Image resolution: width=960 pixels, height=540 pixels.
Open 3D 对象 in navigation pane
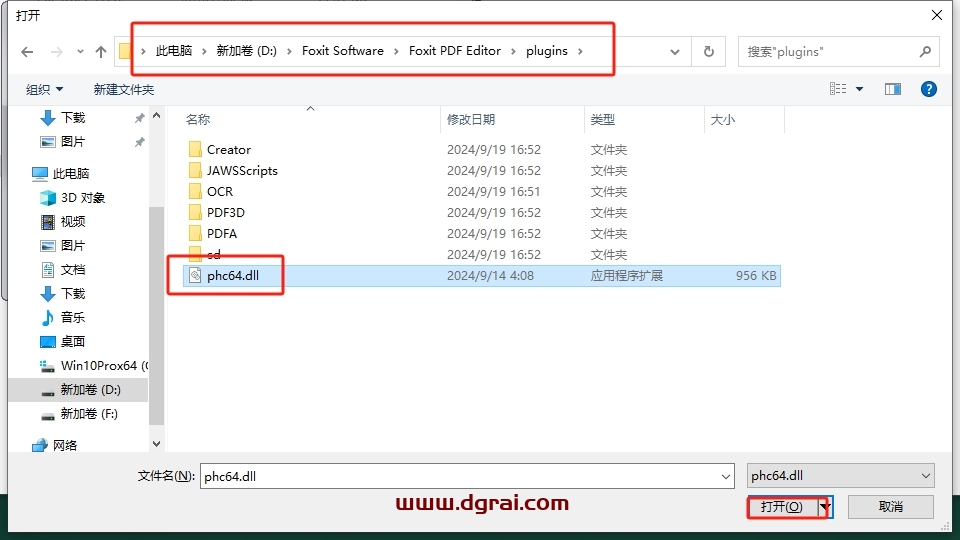pyautogui.click(x=83, y=198)
